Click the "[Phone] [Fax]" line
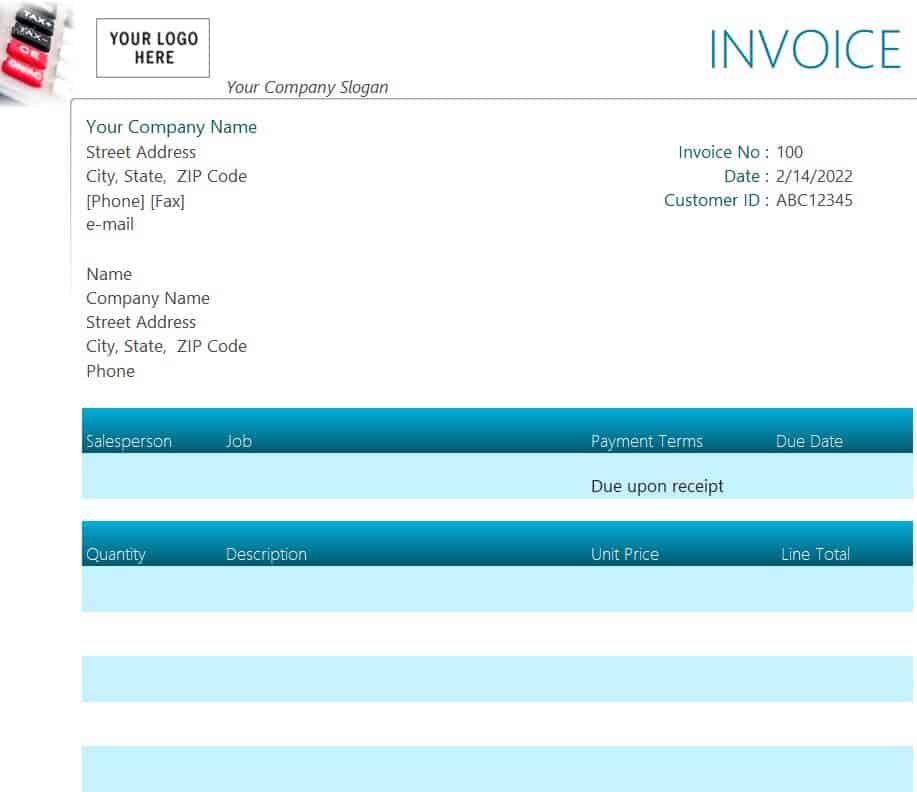 coord(135,201)
